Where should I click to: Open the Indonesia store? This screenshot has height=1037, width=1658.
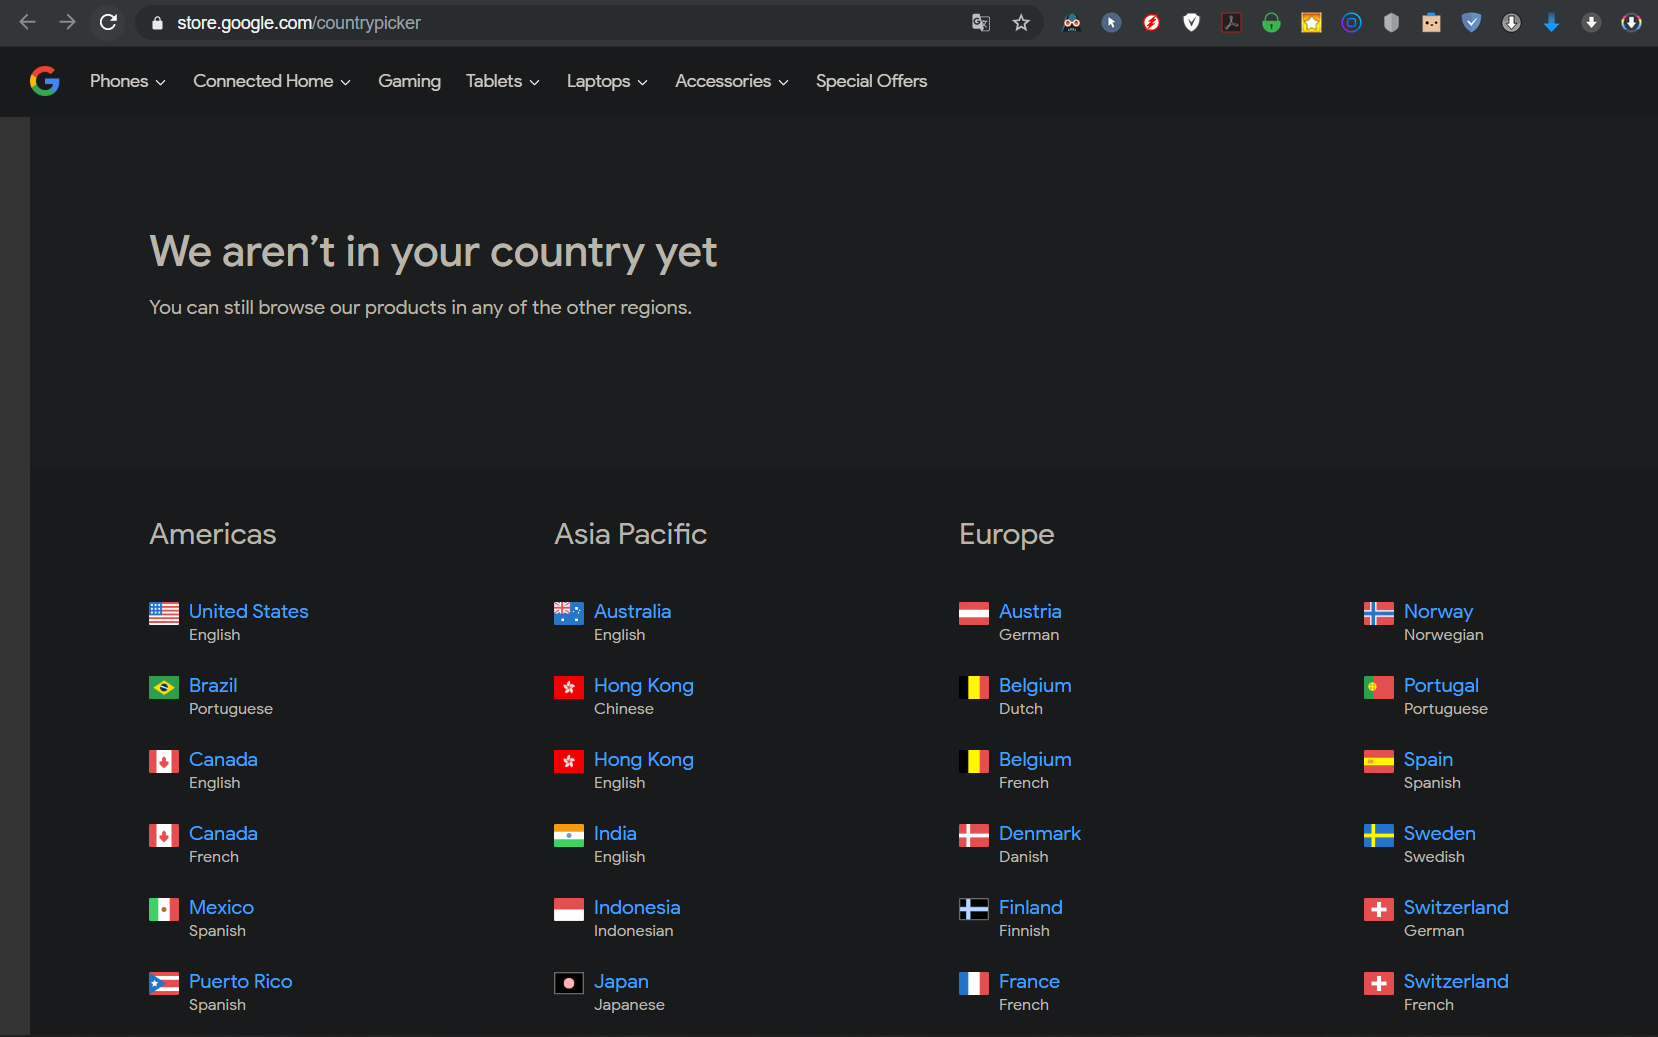point(637,907)
